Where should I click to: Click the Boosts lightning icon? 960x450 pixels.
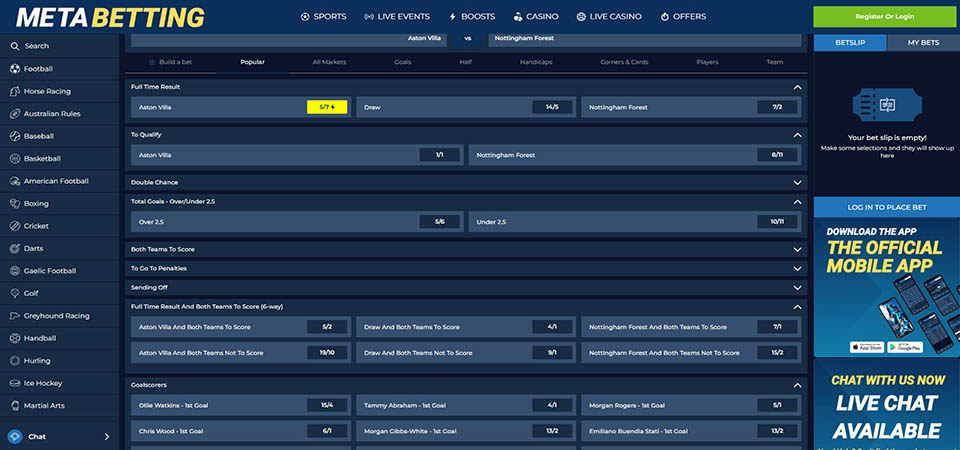click(x=452, y=17)
